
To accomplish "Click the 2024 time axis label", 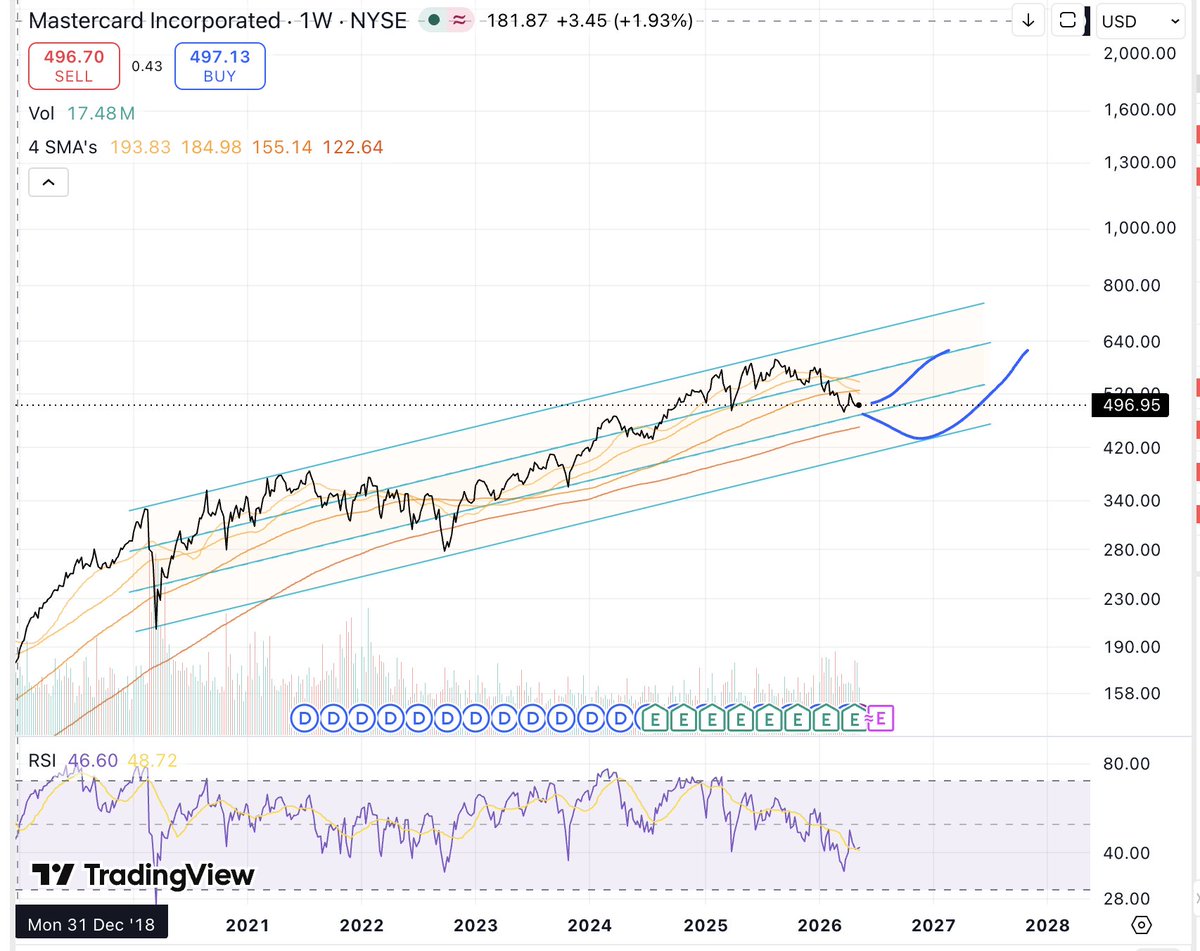I will [x=589, y=925].
